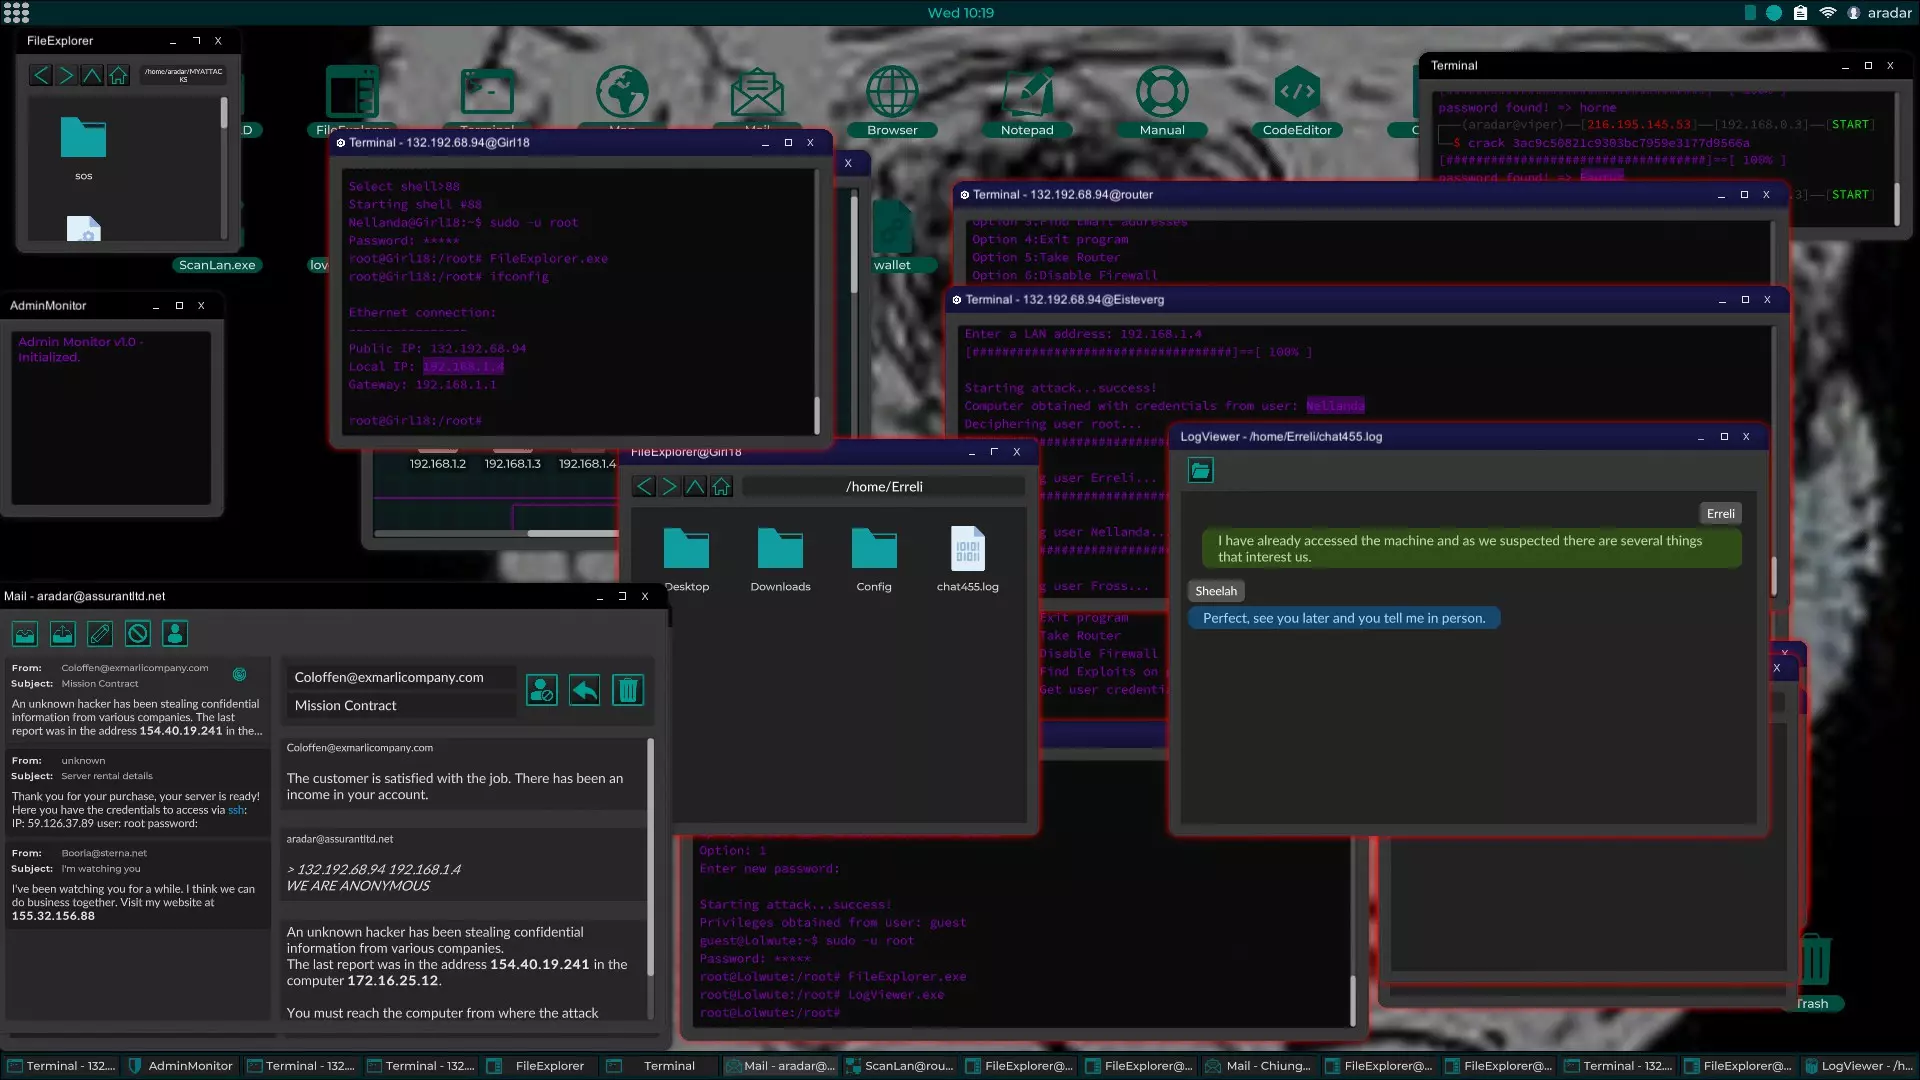
Task: Navigate up in /home/Erreli file explorer
Action: click(x=695, y=487)
